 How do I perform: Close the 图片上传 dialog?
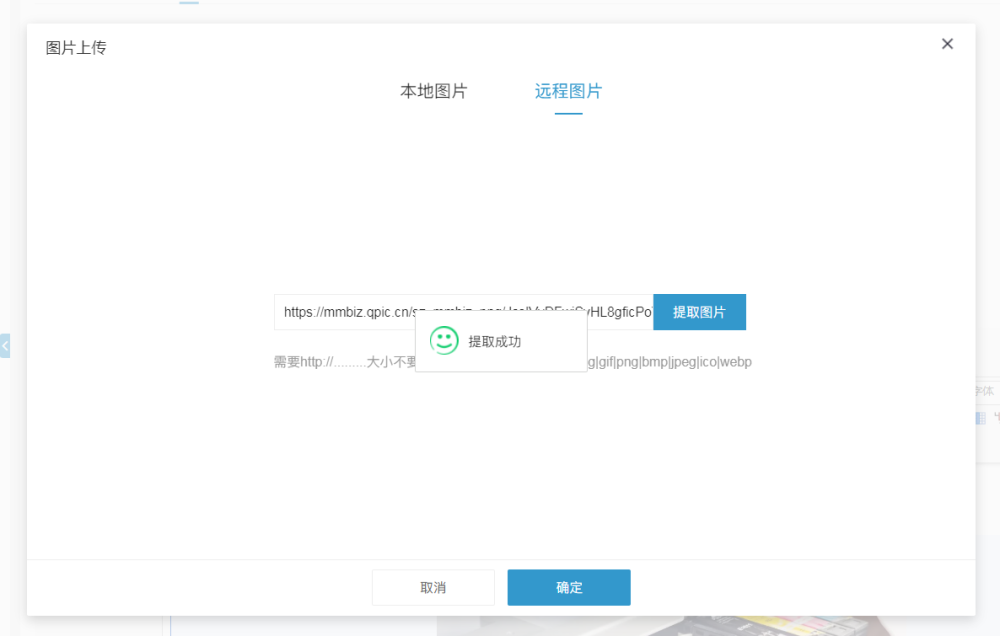point(947,43)
